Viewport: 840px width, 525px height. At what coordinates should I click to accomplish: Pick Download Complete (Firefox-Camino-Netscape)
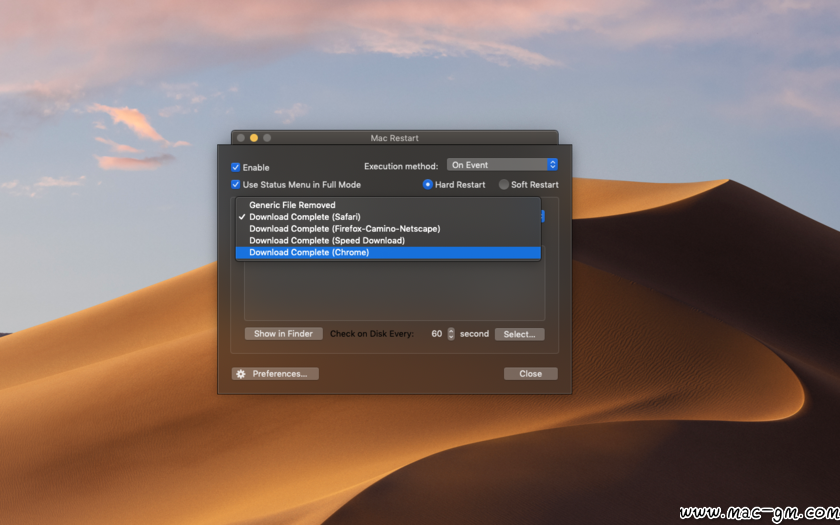pyautogui.click(x=388, y=228)
